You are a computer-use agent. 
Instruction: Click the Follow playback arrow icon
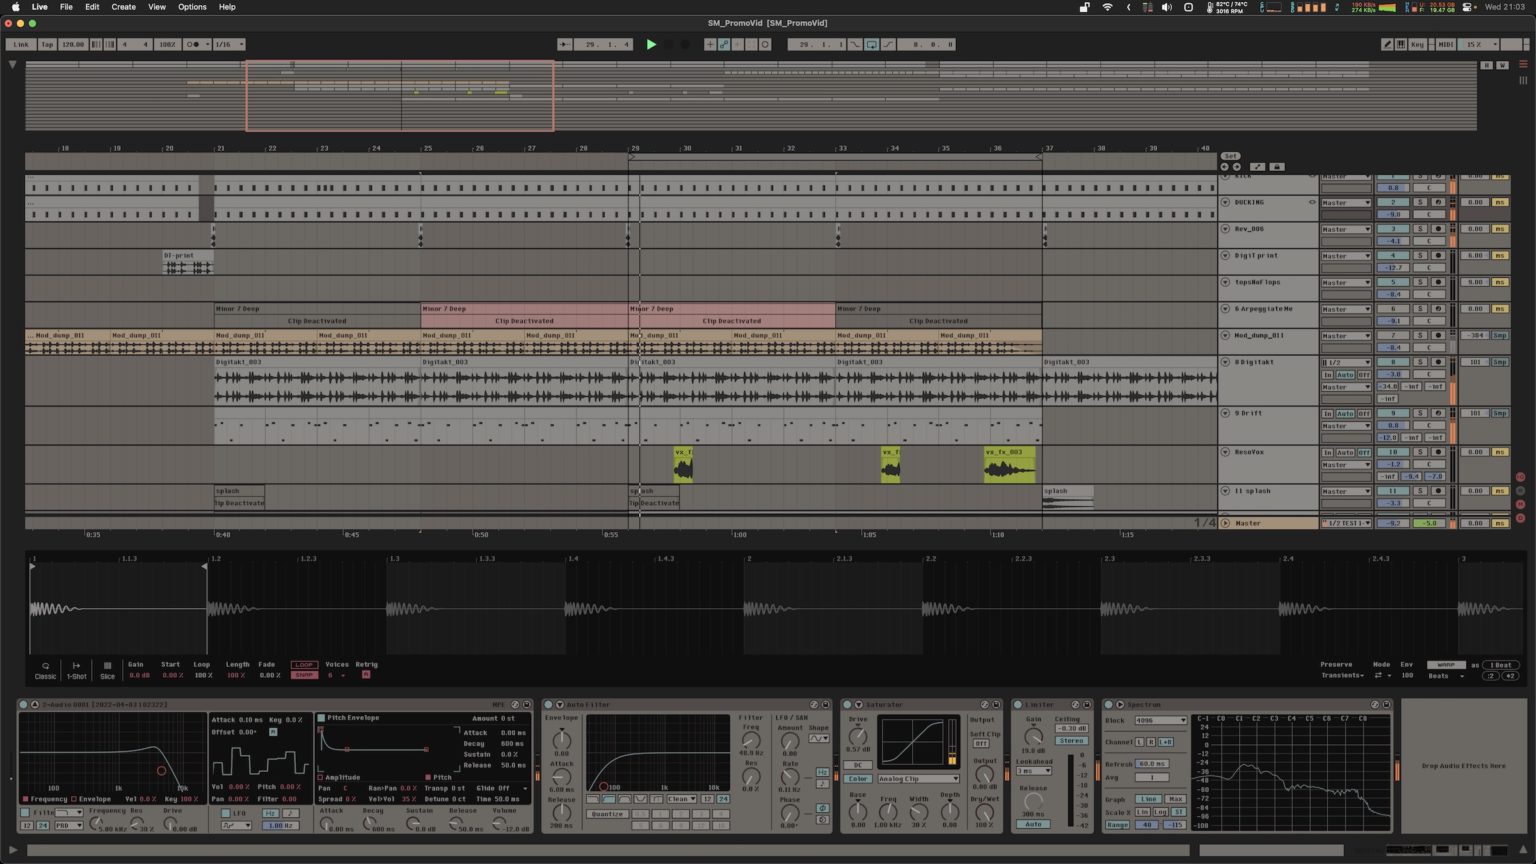click(x=564, y=44)
